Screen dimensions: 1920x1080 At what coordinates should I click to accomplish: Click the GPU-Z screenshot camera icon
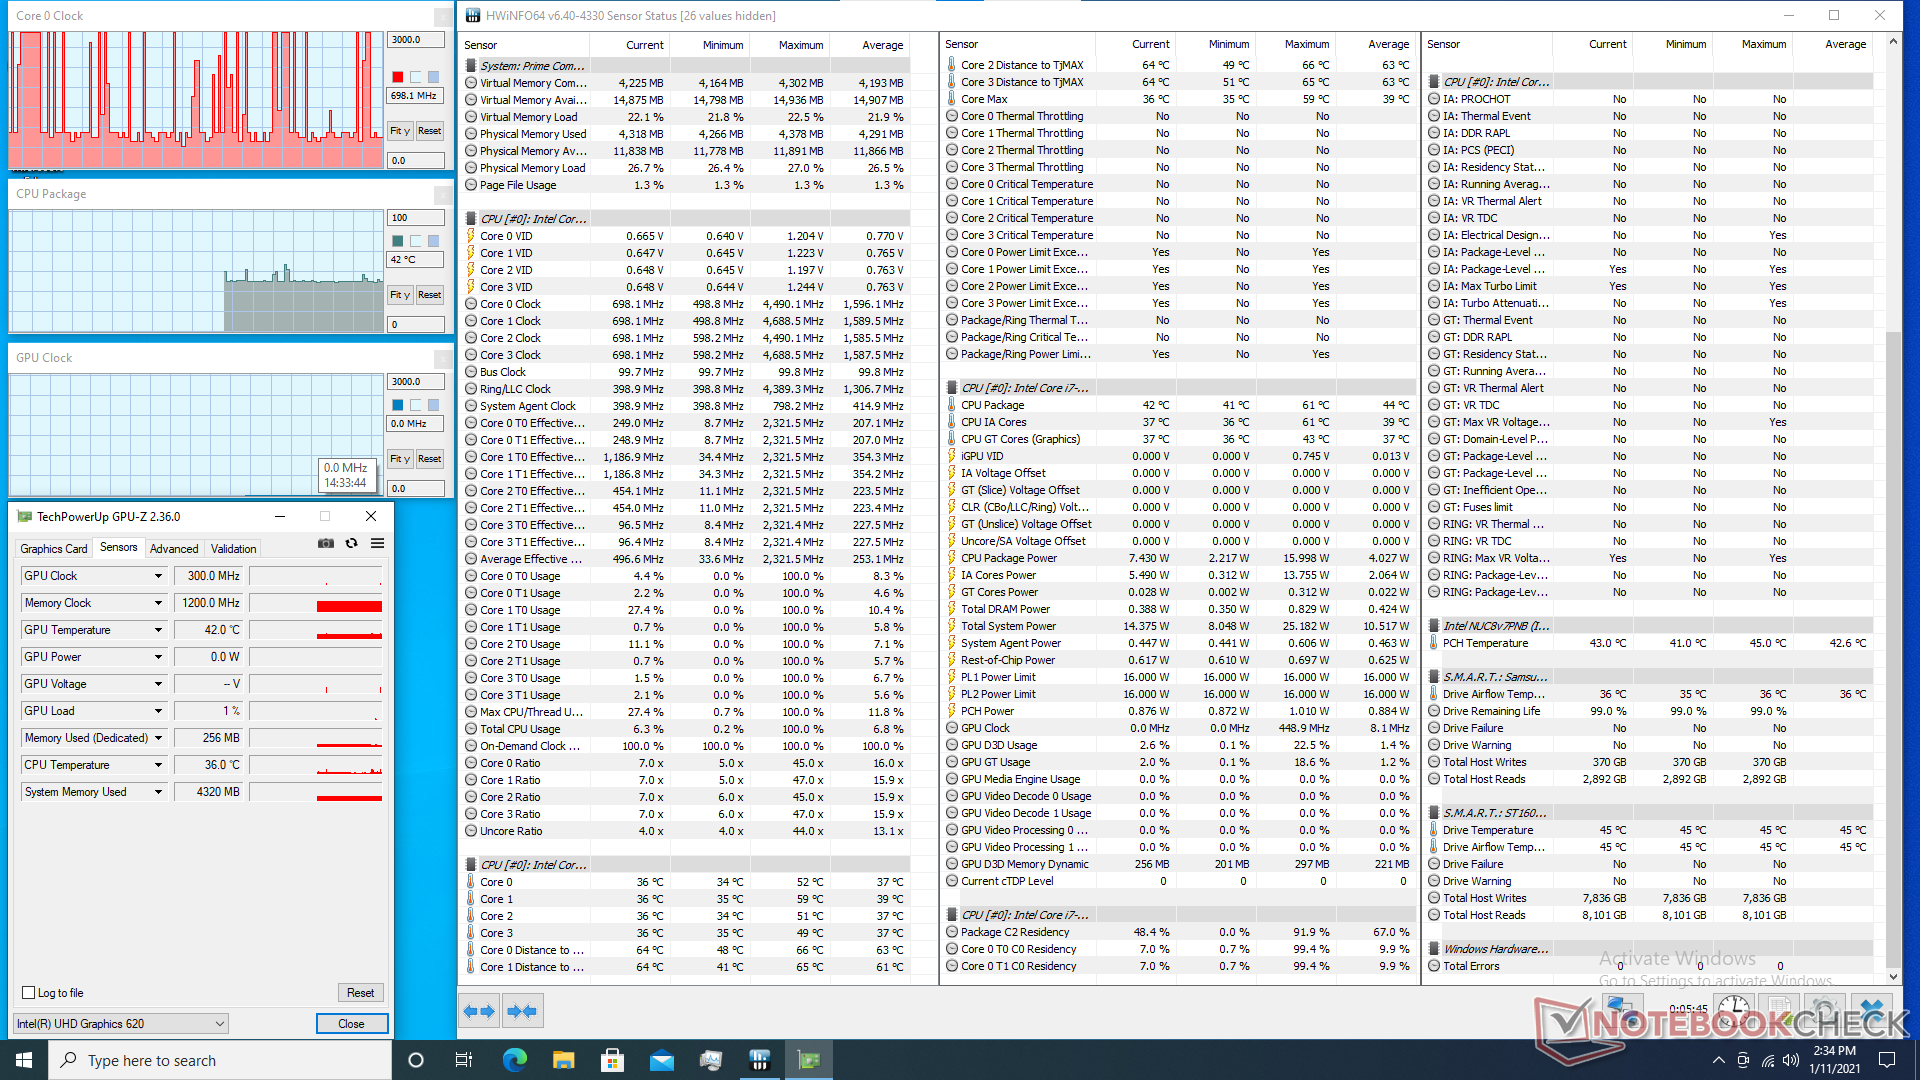pyautogui.click(x=326, y=543)
